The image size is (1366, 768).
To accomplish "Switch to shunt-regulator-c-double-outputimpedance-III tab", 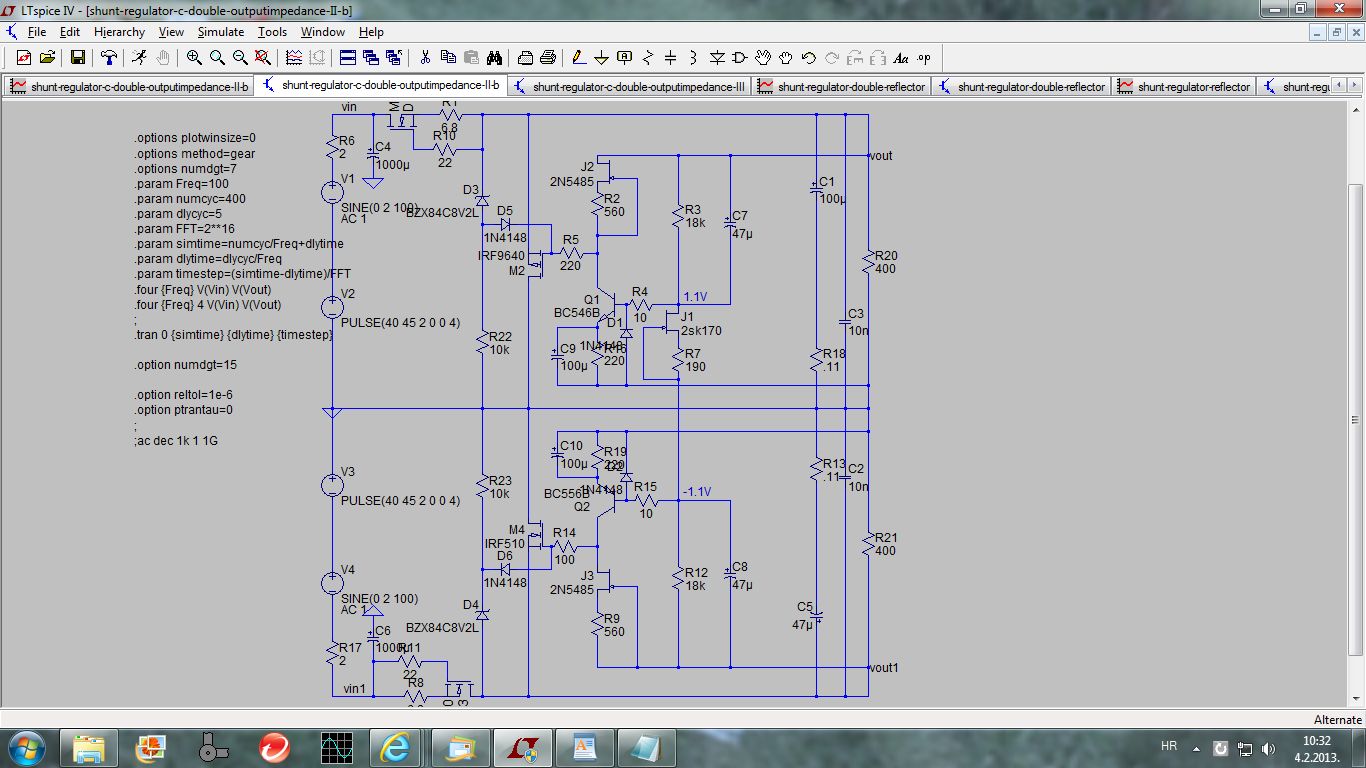I will click(x=629, y=86).
